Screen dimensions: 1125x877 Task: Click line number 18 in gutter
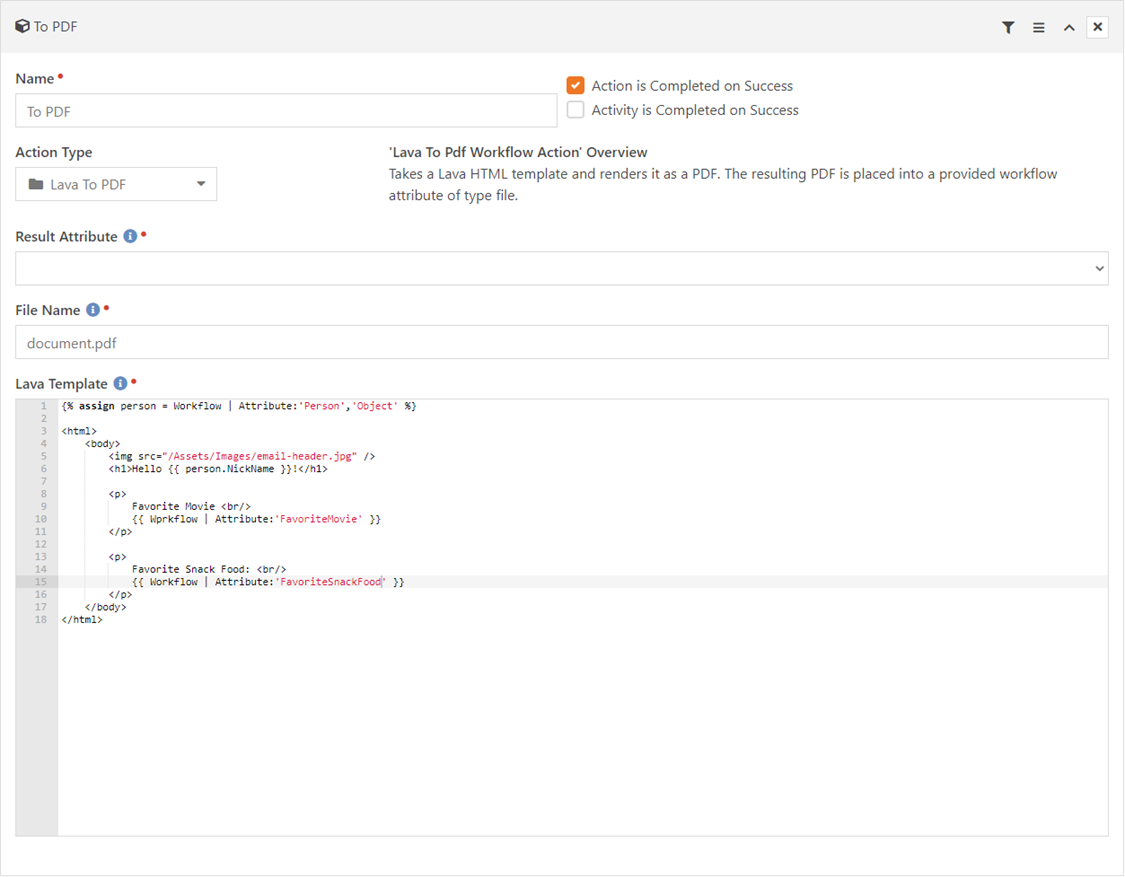(x=41, y=619)
